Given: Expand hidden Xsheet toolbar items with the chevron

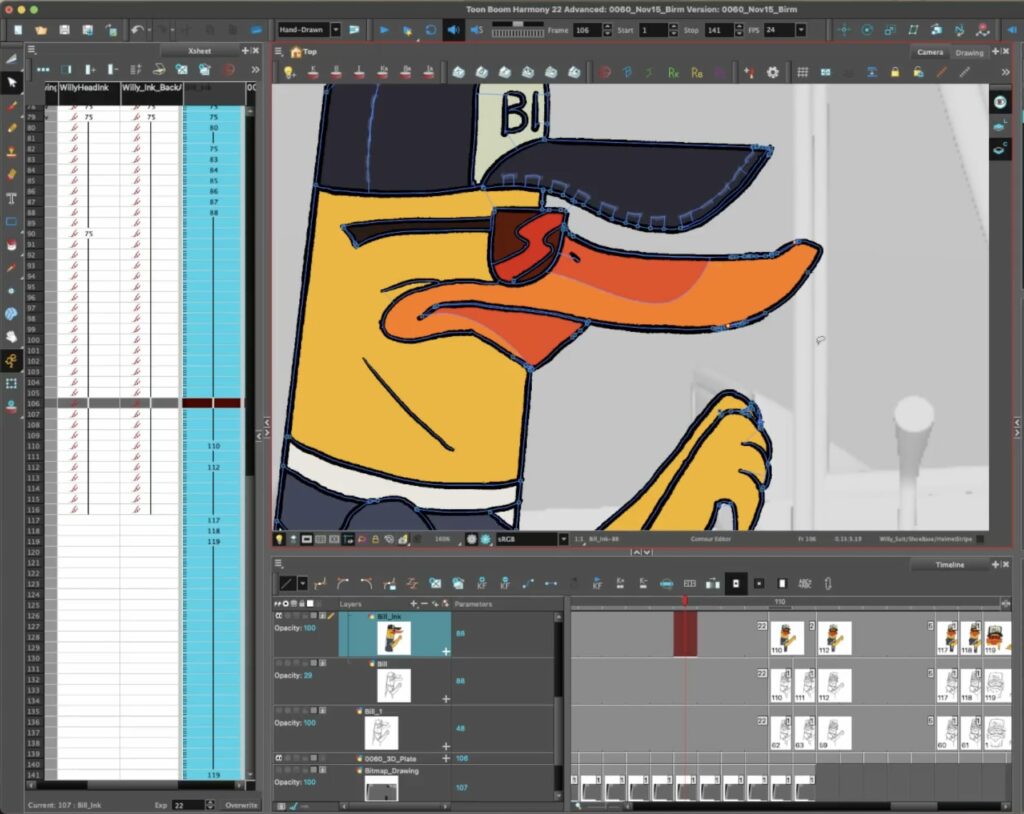Looking at the screenshot, I should click(255, 69).
